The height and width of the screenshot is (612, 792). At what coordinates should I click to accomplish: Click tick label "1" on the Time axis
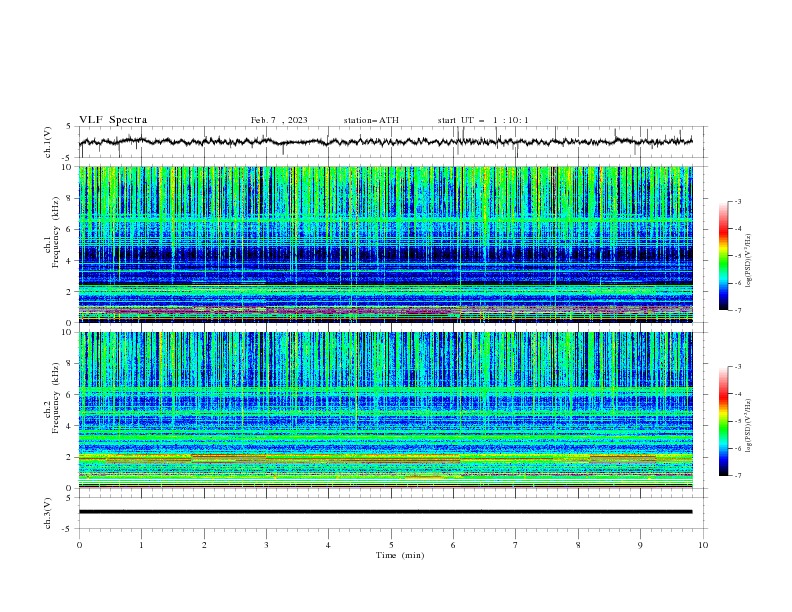(x=141, y=545)
